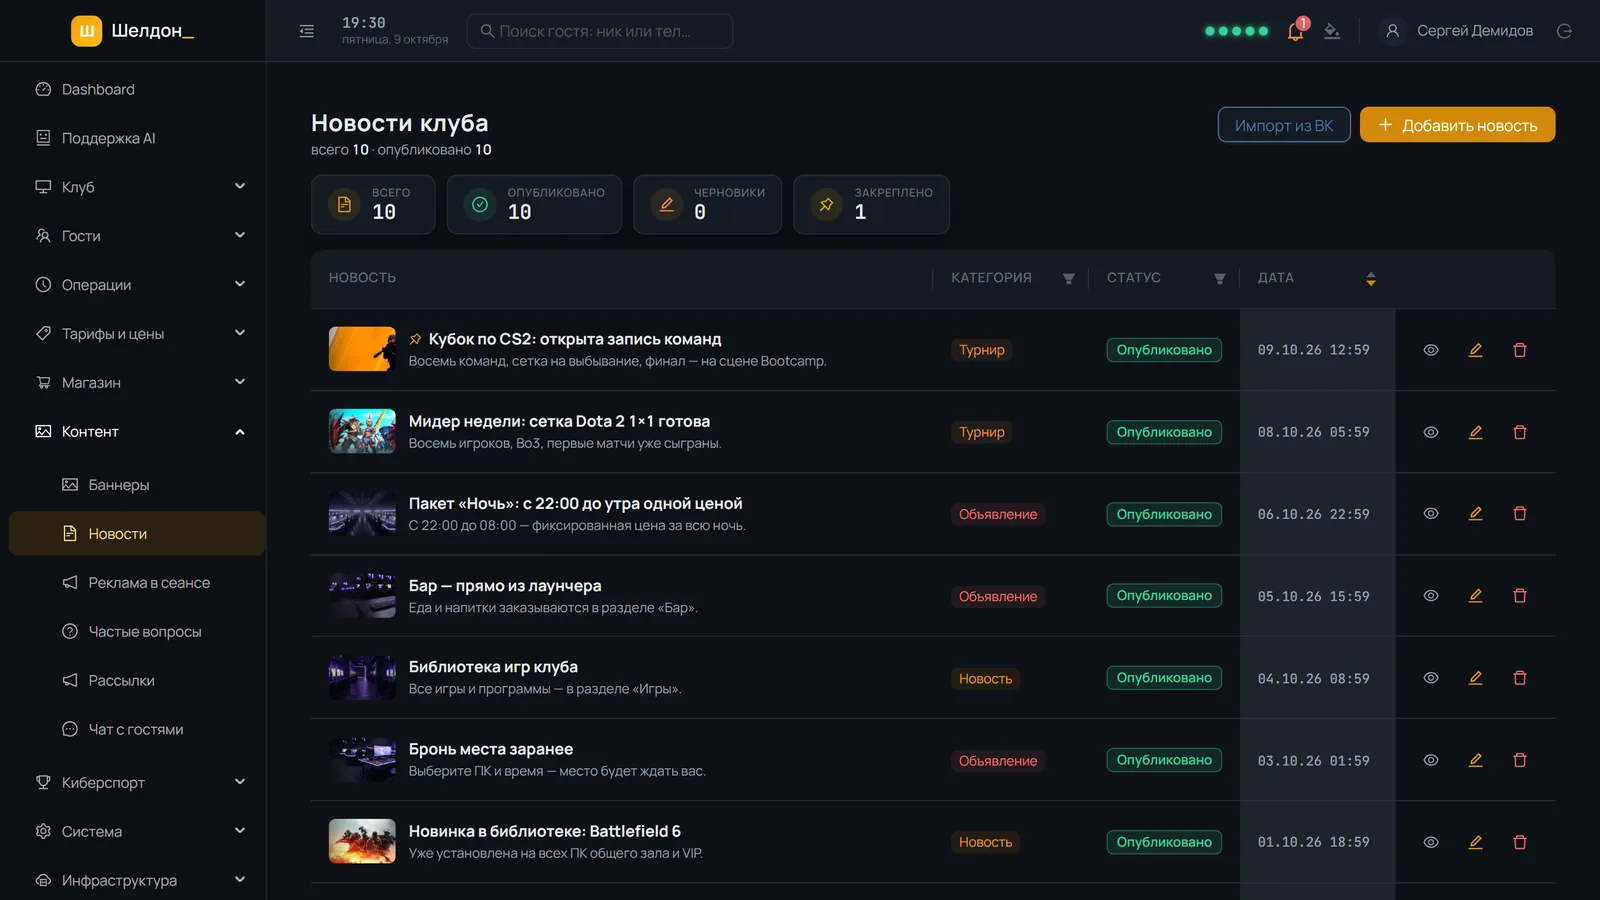This screenshot has width=1600, height=900.
Task: Edit the Бар — прямо из лаунчера news
Action: (1475, 596)
